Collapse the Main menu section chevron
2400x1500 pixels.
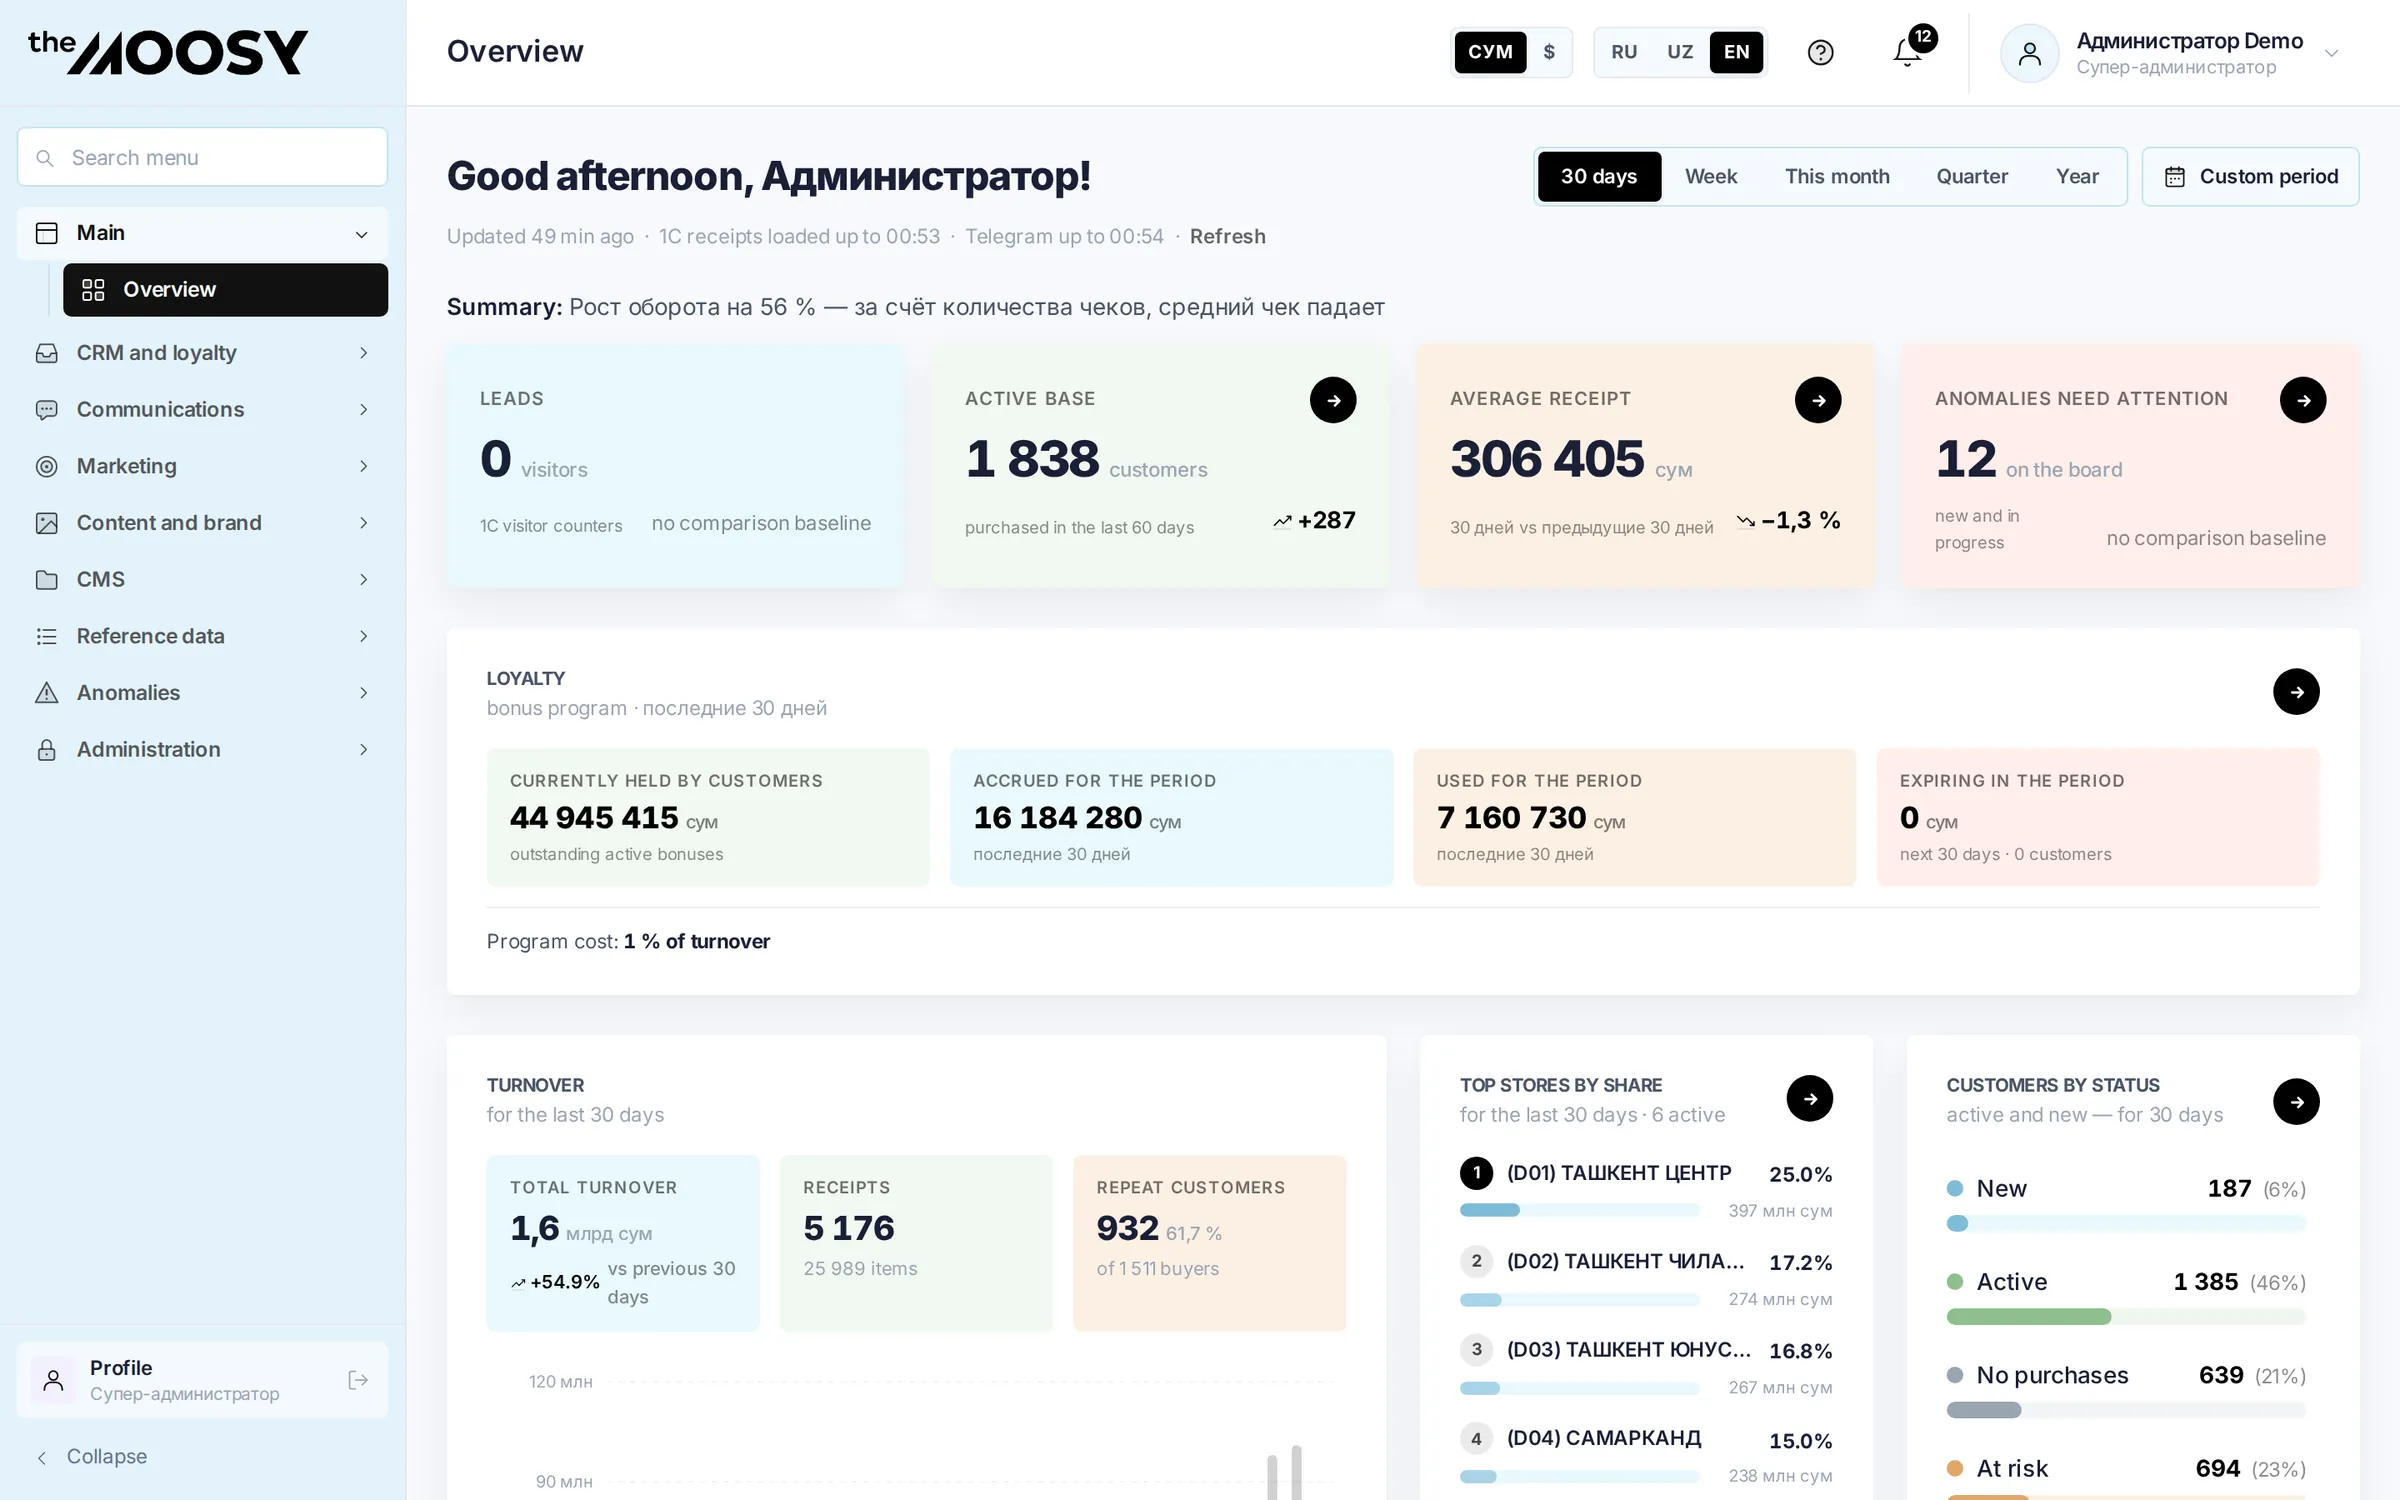point(362,234)
